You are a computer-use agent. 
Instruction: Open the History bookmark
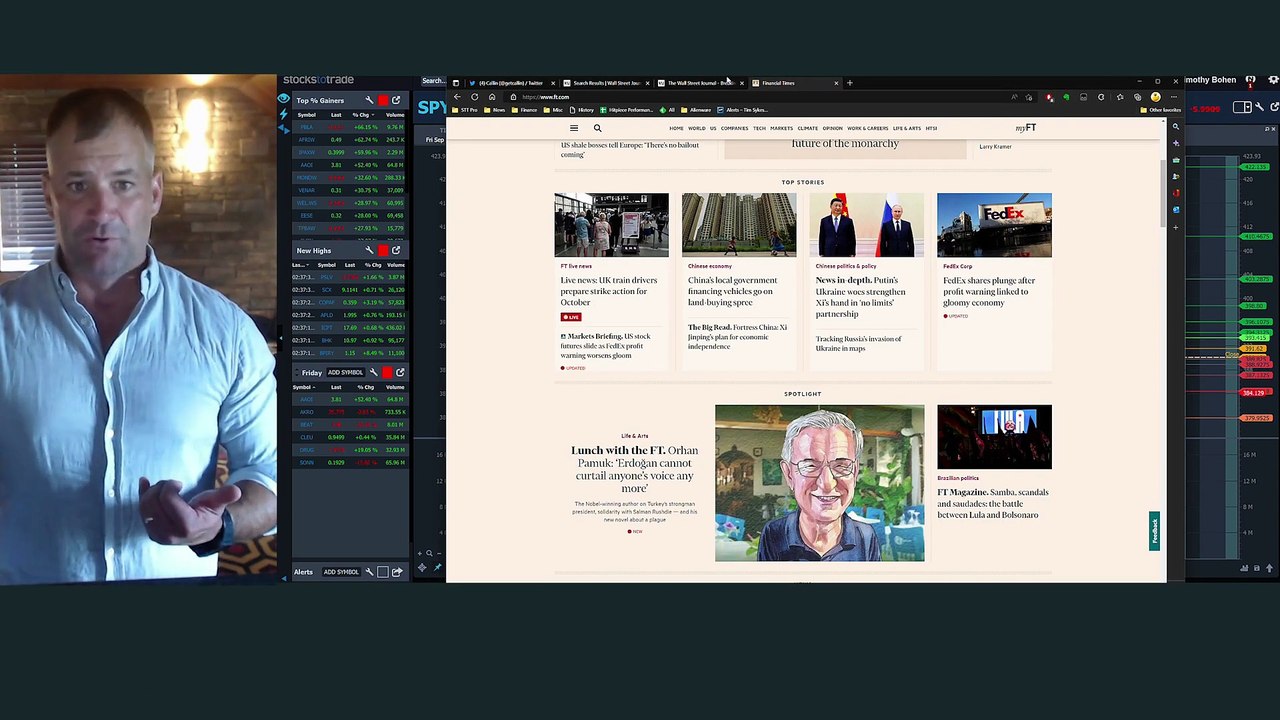click(x=582, y=110)
